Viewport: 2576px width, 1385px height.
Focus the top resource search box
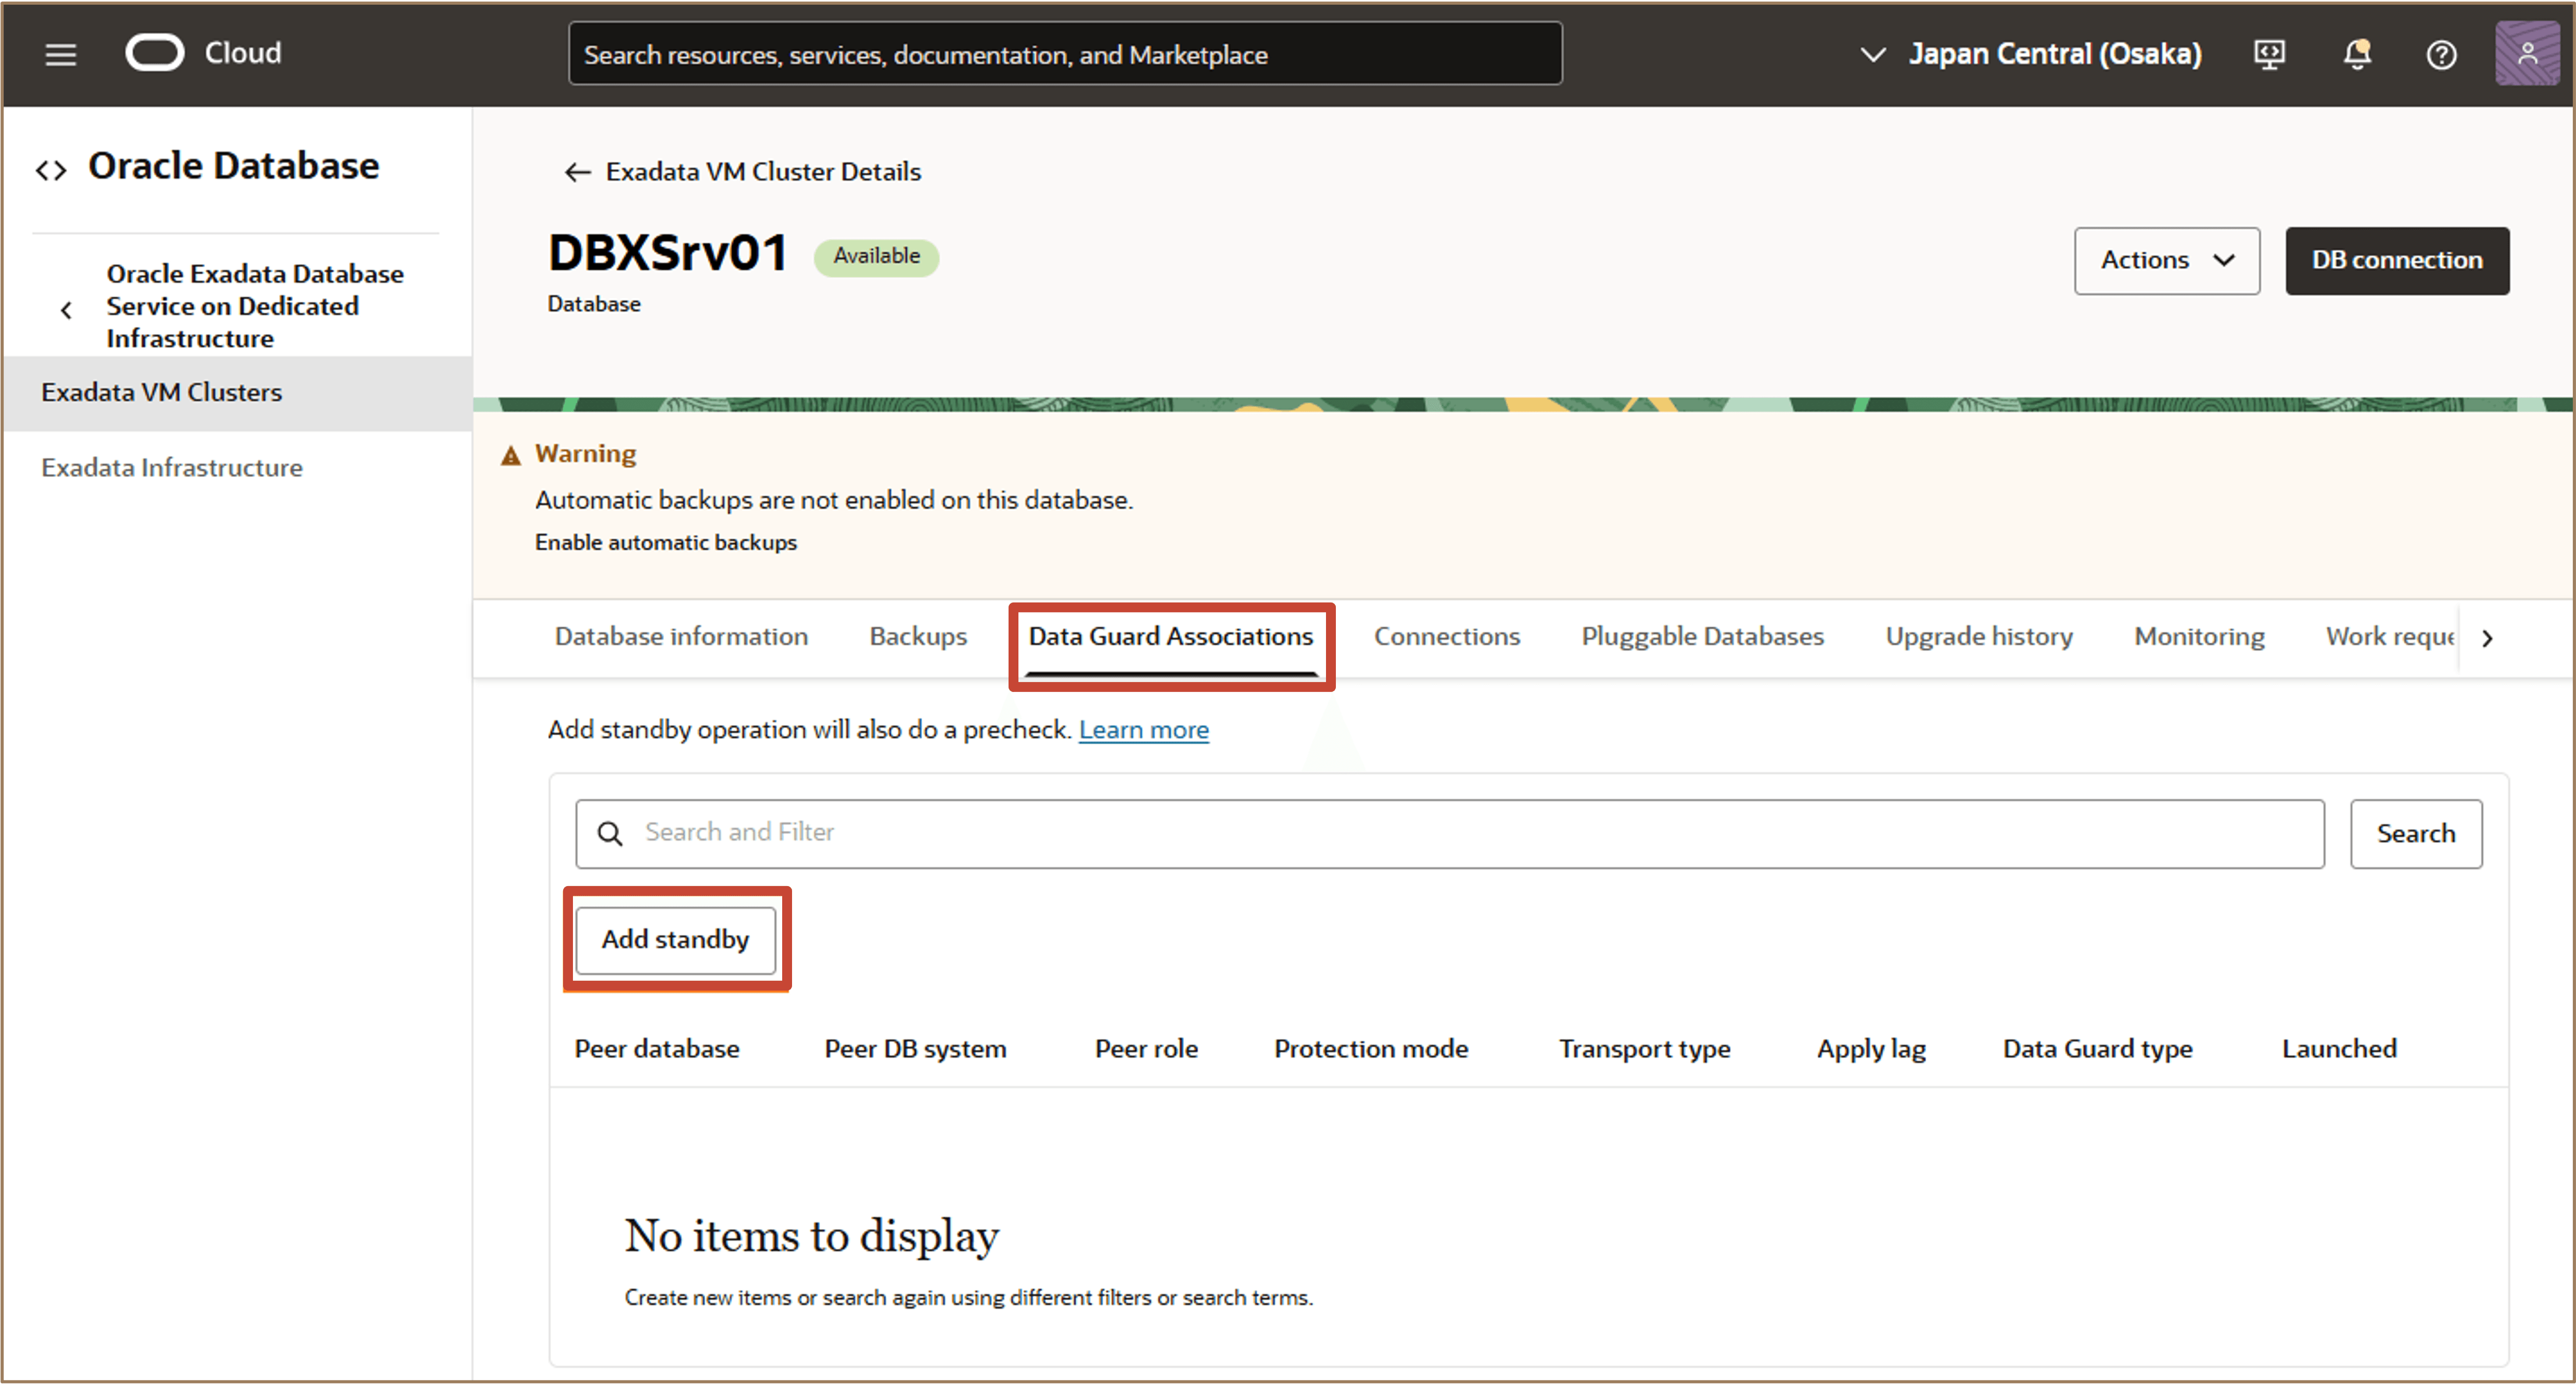click(x=1064, y=54)
